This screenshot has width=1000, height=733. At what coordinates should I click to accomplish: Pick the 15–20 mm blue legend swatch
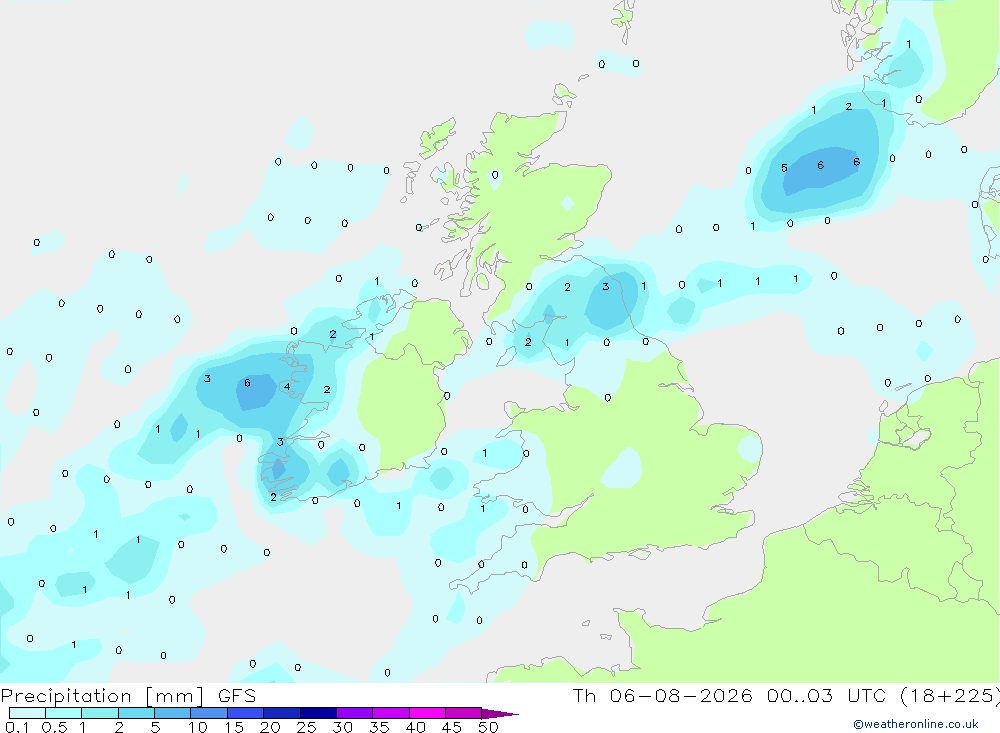[x=246, y=713]
